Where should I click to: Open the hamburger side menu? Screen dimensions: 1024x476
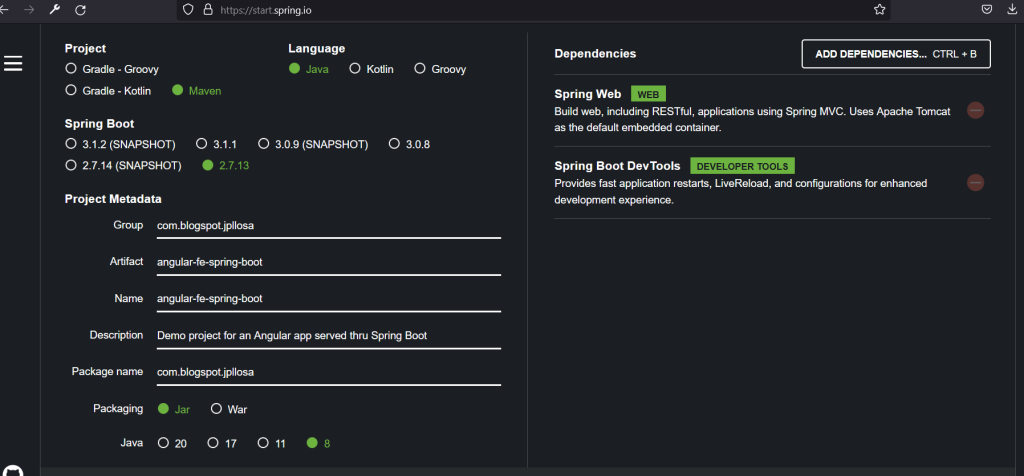point(13,63)
